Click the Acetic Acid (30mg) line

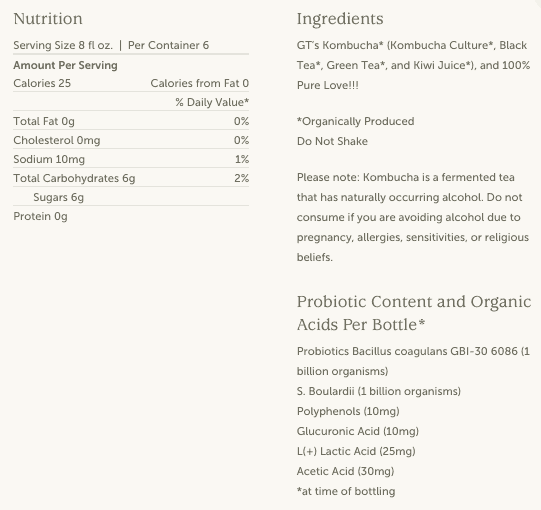click(345, 471)
